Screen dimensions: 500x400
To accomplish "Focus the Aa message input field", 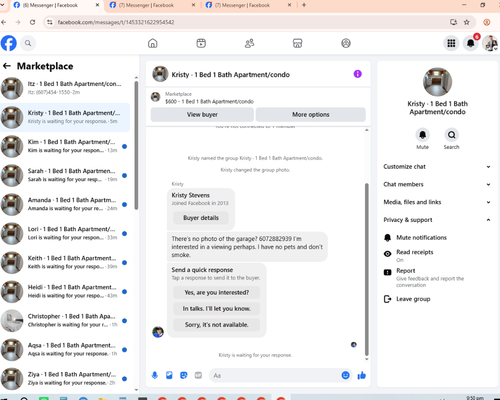I will 275,376.
